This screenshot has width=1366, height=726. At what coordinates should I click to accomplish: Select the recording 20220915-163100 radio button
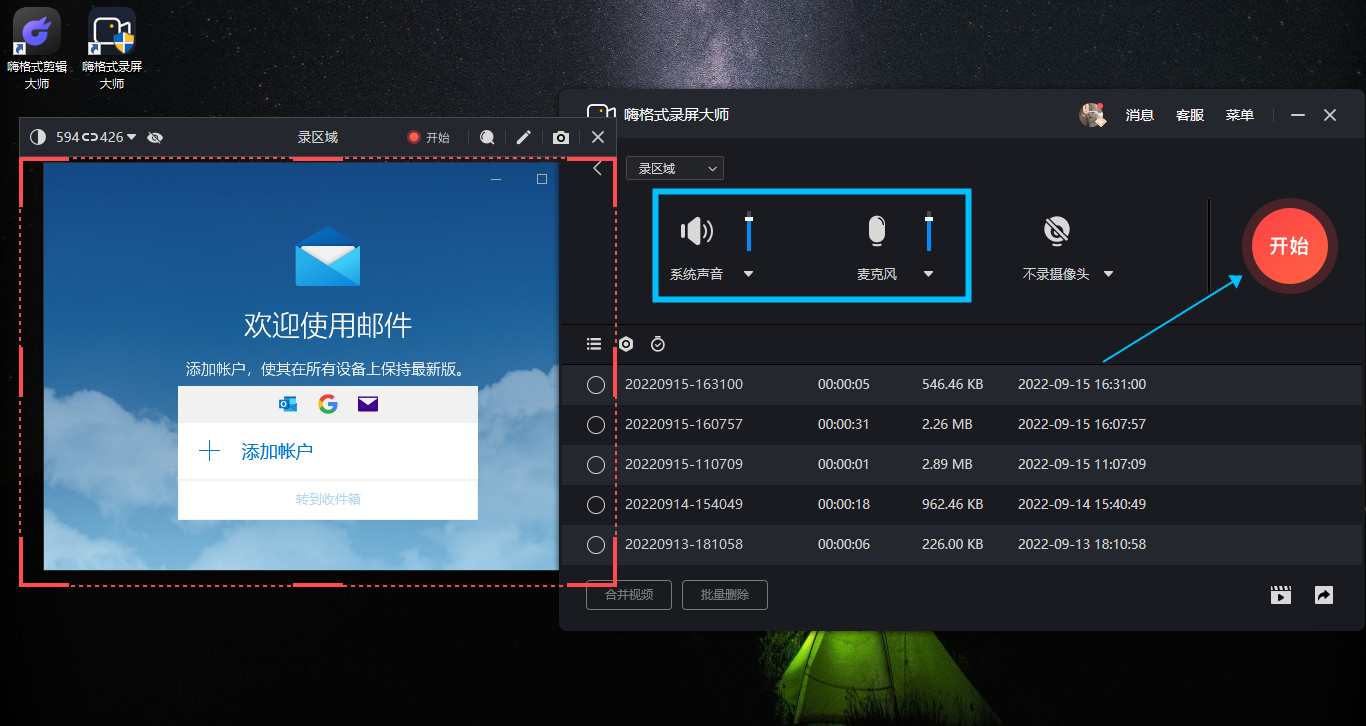coord(596,385)
